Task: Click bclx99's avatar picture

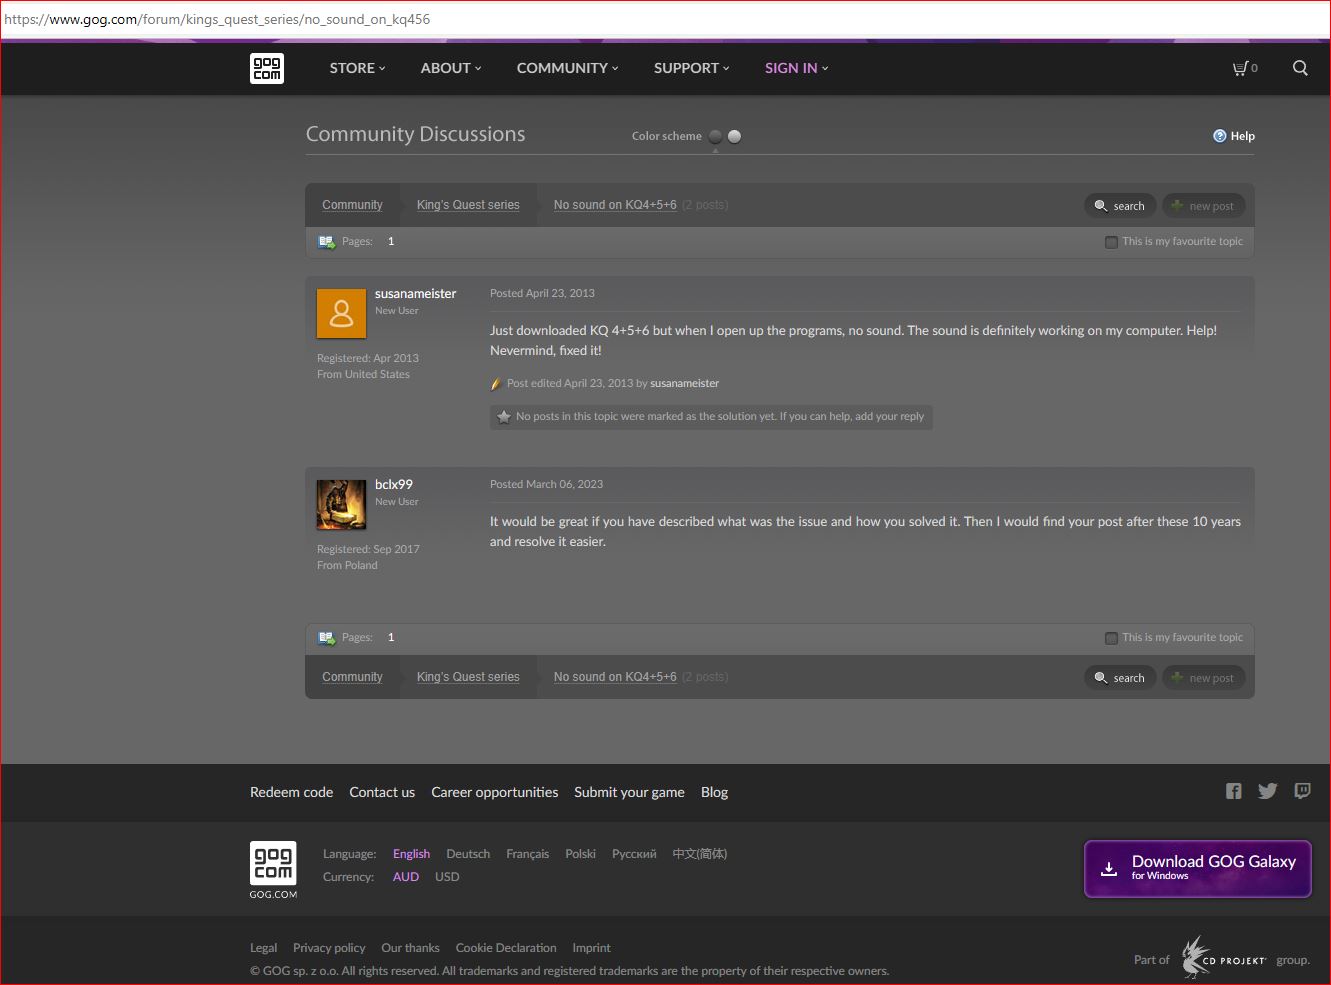Action: [x=341, y=504]
